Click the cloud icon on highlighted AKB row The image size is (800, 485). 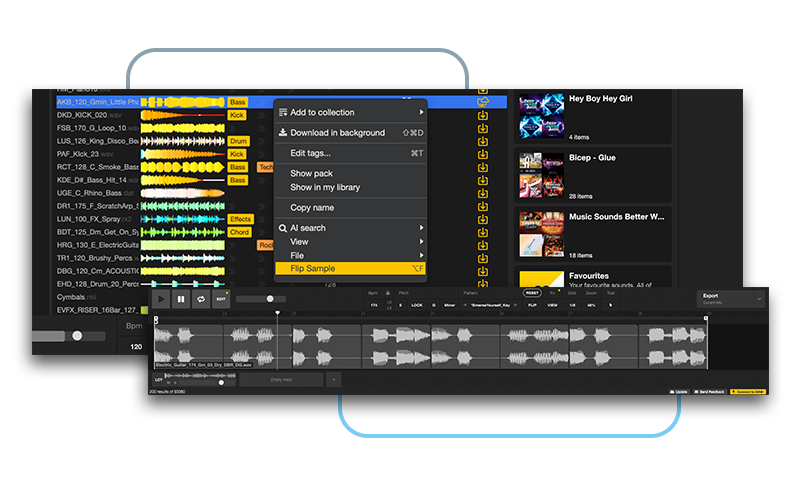point(483,102)
